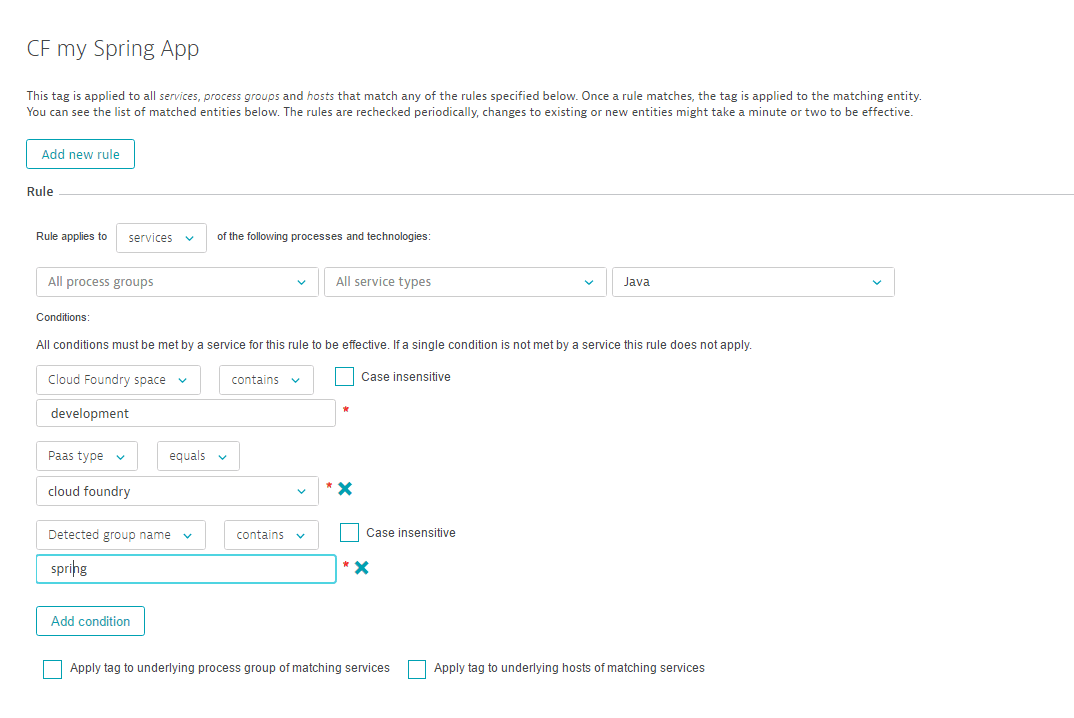Check Apply tag to underlying process group
Image resolution: width=1074 pixels, height=718 pixels.
pyautogui.click(x=53, y=669)
